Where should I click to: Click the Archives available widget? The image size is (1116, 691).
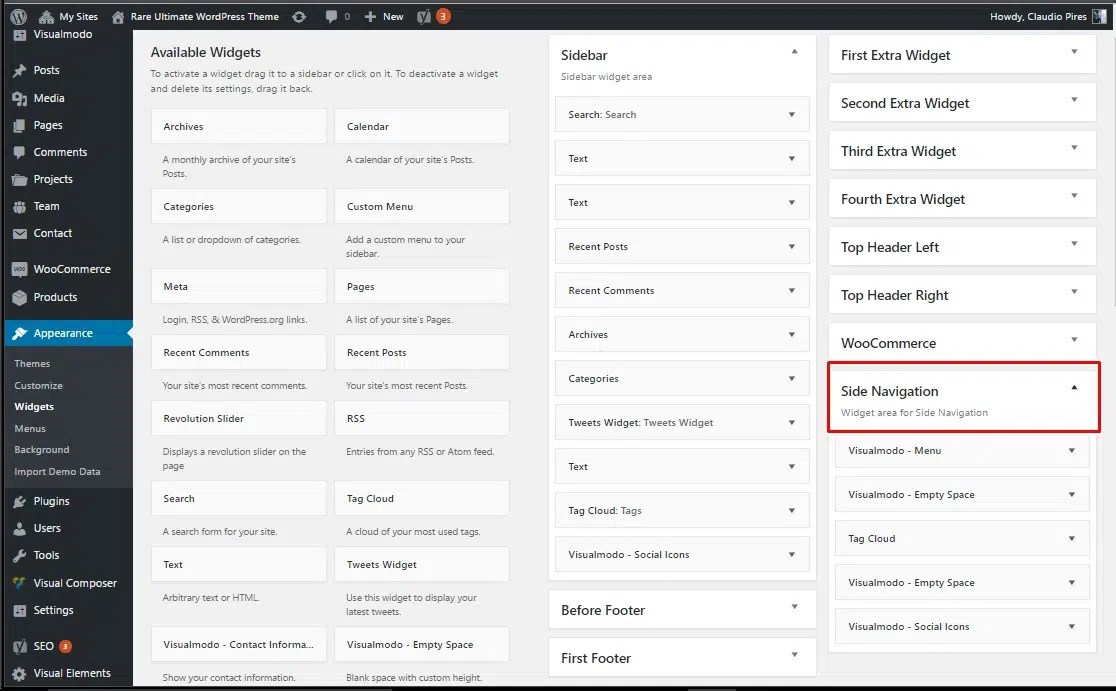[x=239, y=127]
